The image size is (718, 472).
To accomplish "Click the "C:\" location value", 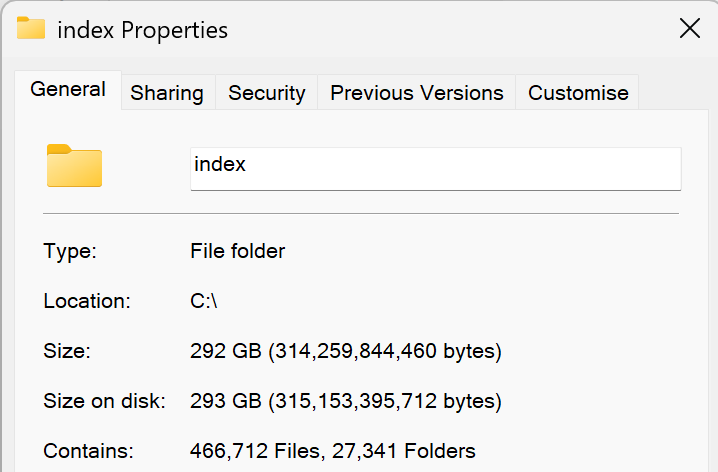I will [204, 301].
